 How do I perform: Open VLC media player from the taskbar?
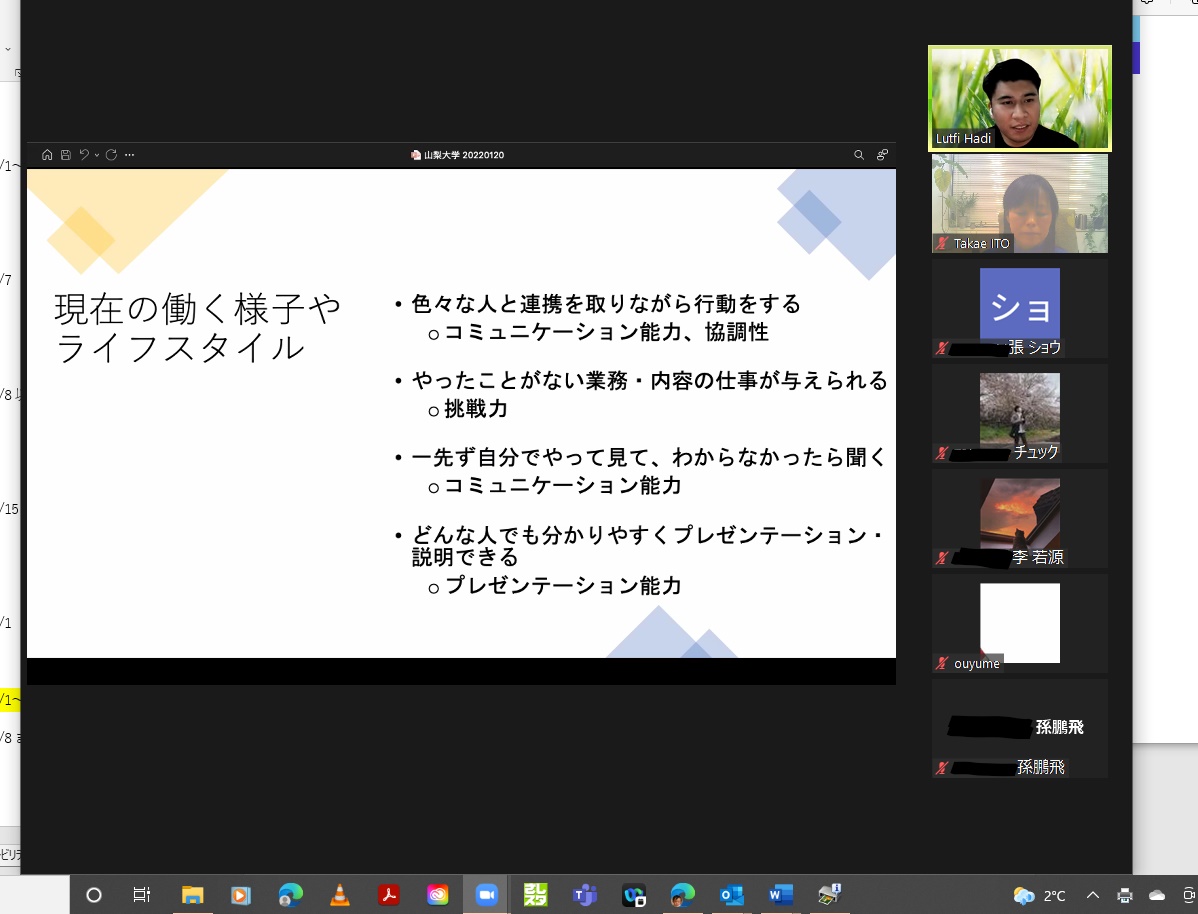tap(340, 895)
